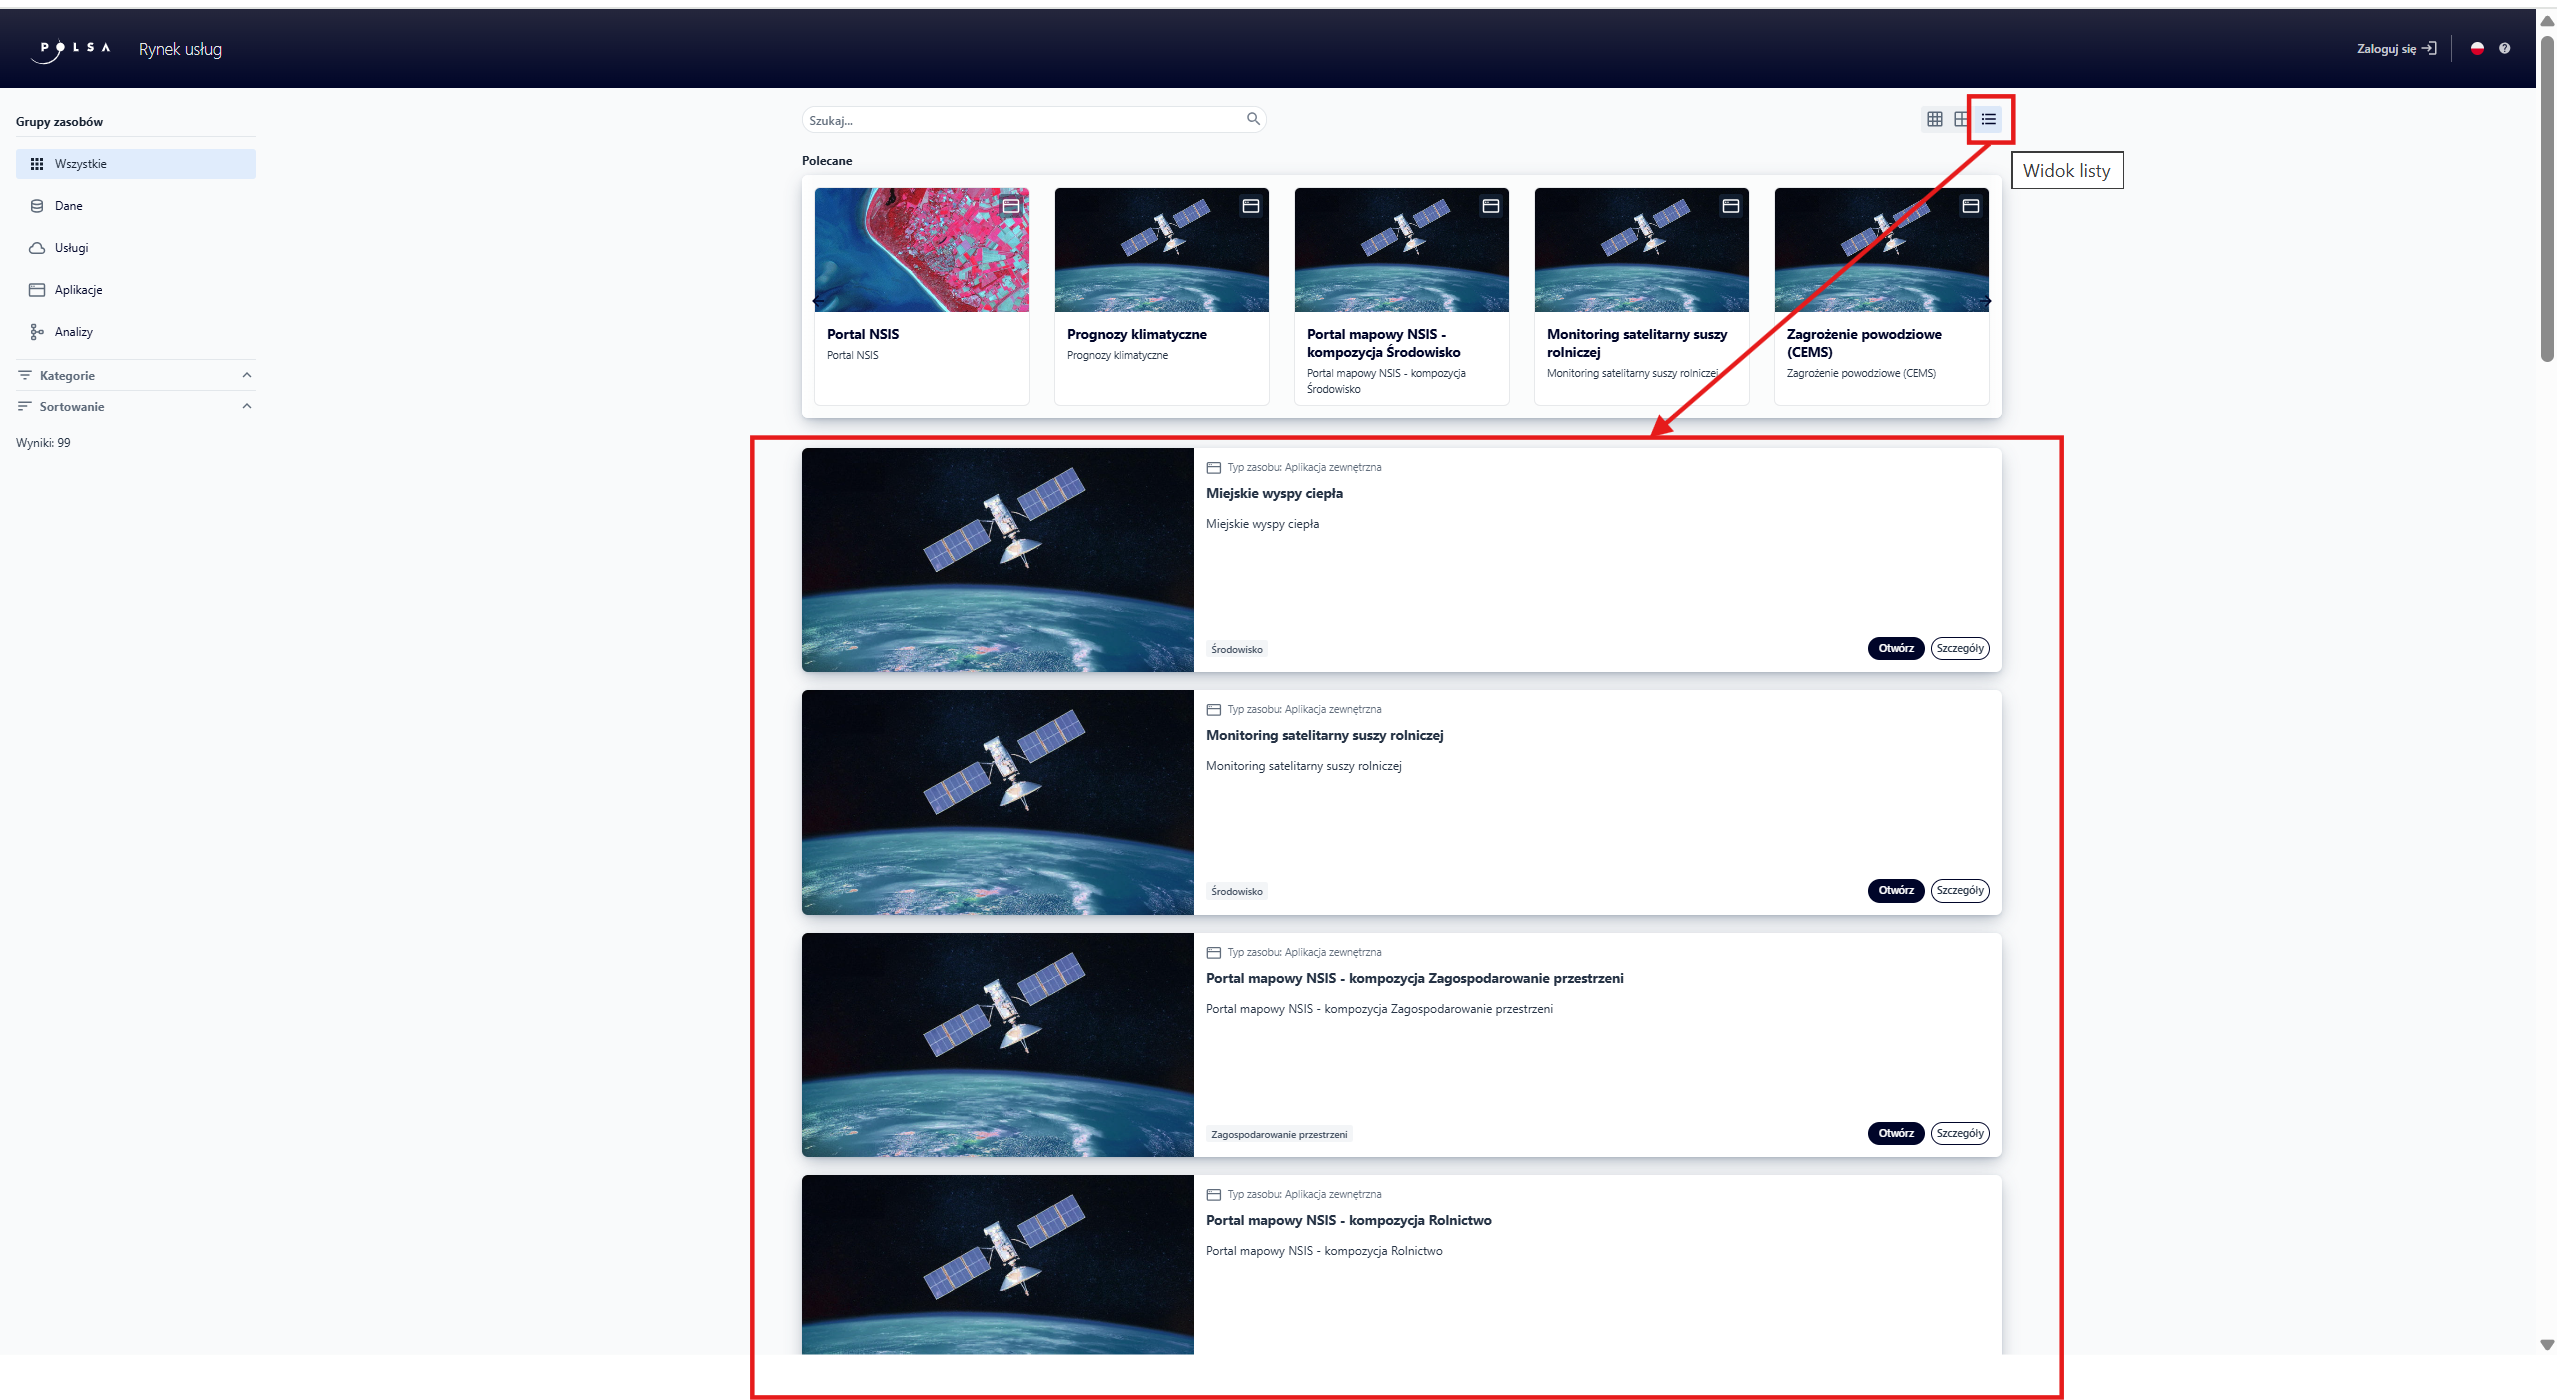This screenshot has height=1400, width=2557.
Task: Click Zagospodarowanie przestrzeni category tag
Action: coord(1278,1134)
